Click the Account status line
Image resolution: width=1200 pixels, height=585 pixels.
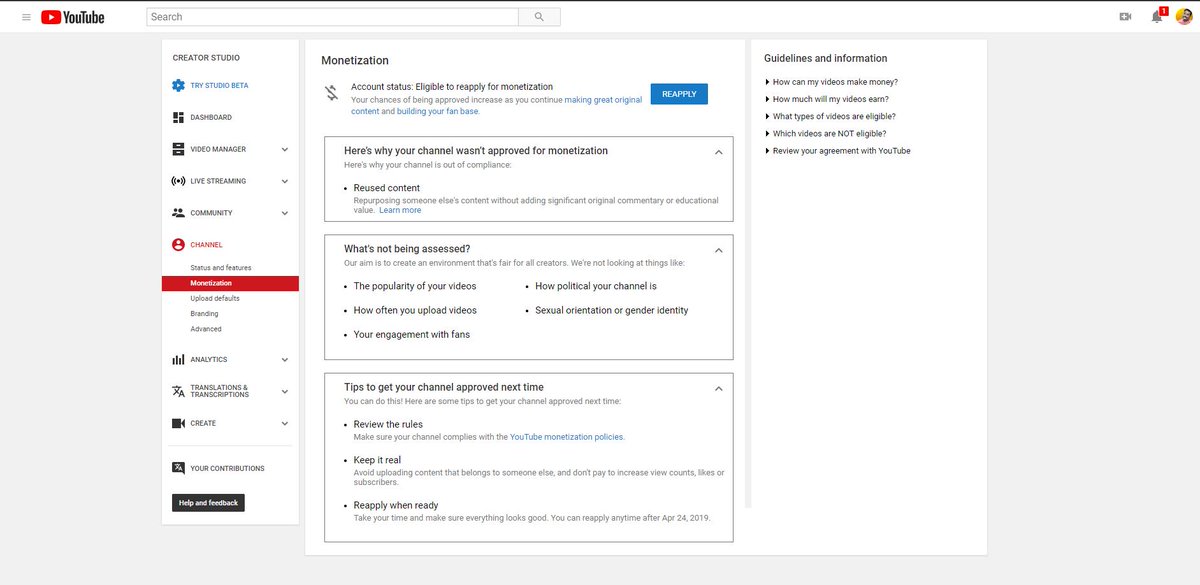click(x=452, y=87)
